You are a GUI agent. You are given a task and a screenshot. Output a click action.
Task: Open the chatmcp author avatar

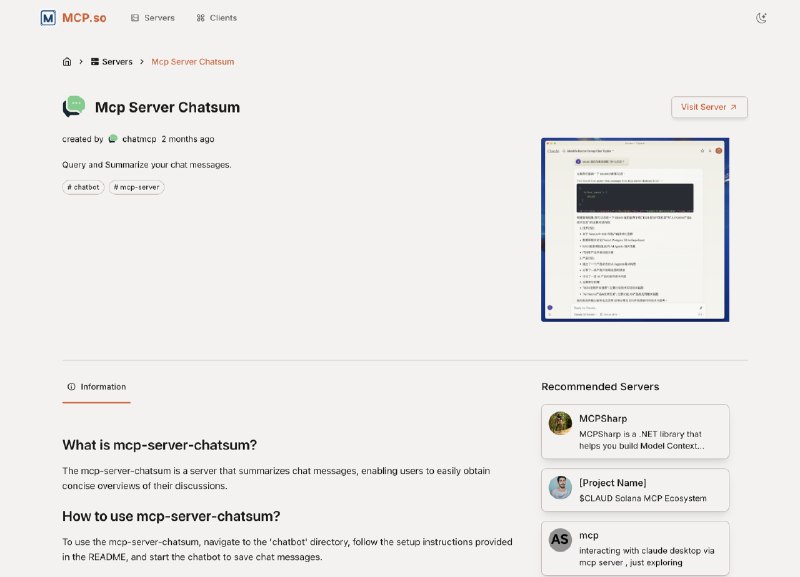113,139
